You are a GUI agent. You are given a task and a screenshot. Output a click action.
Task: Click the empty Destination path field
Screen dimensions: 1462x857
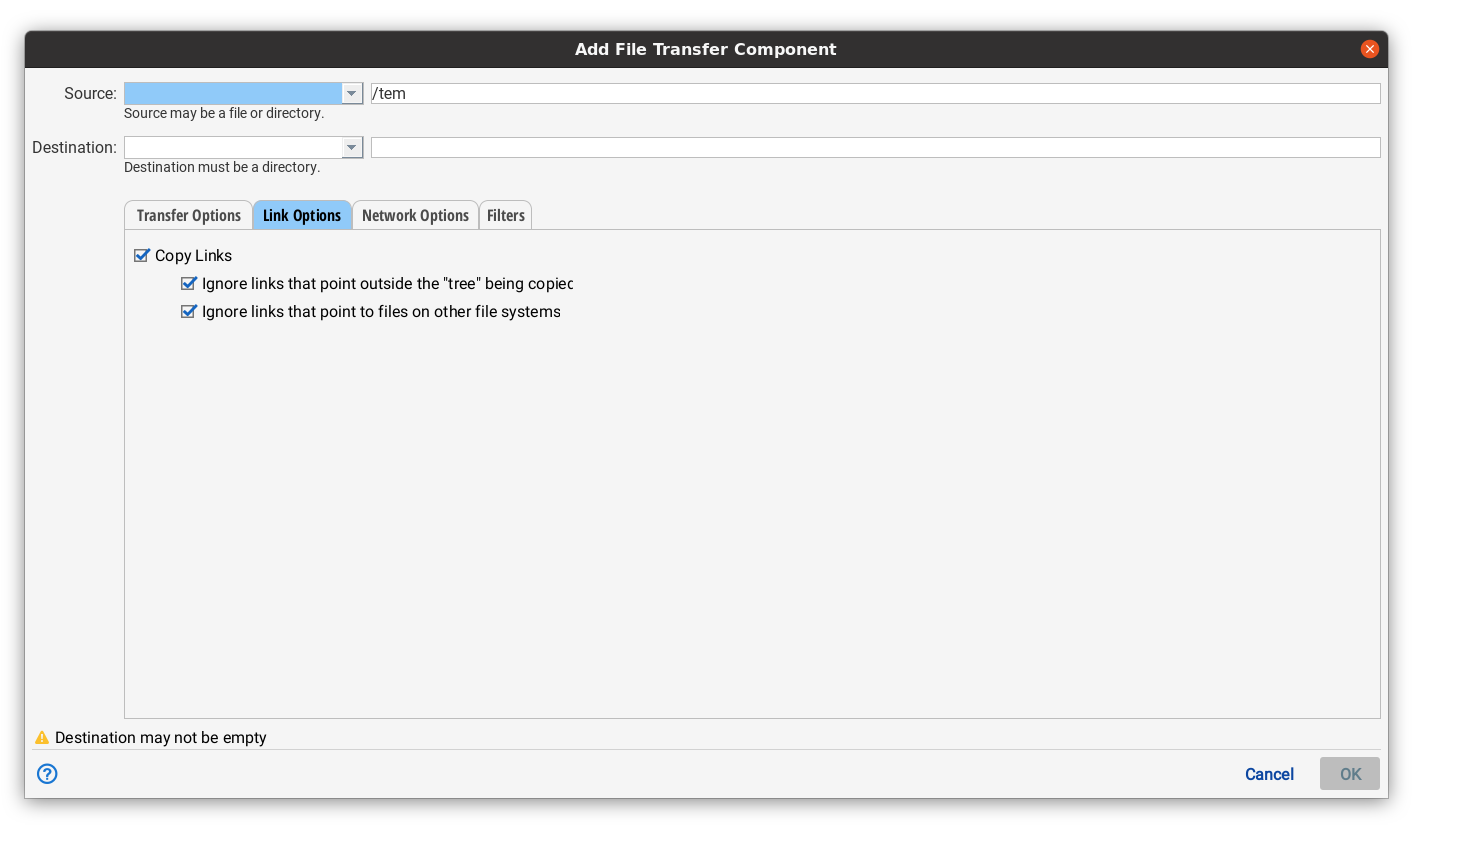(700, 146)
